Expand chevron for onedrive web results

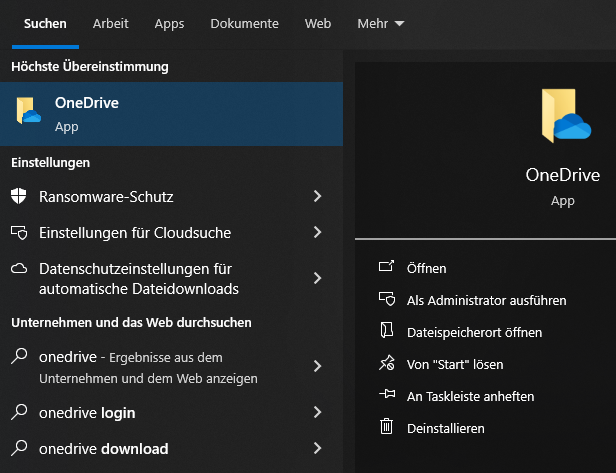[317, 366]
